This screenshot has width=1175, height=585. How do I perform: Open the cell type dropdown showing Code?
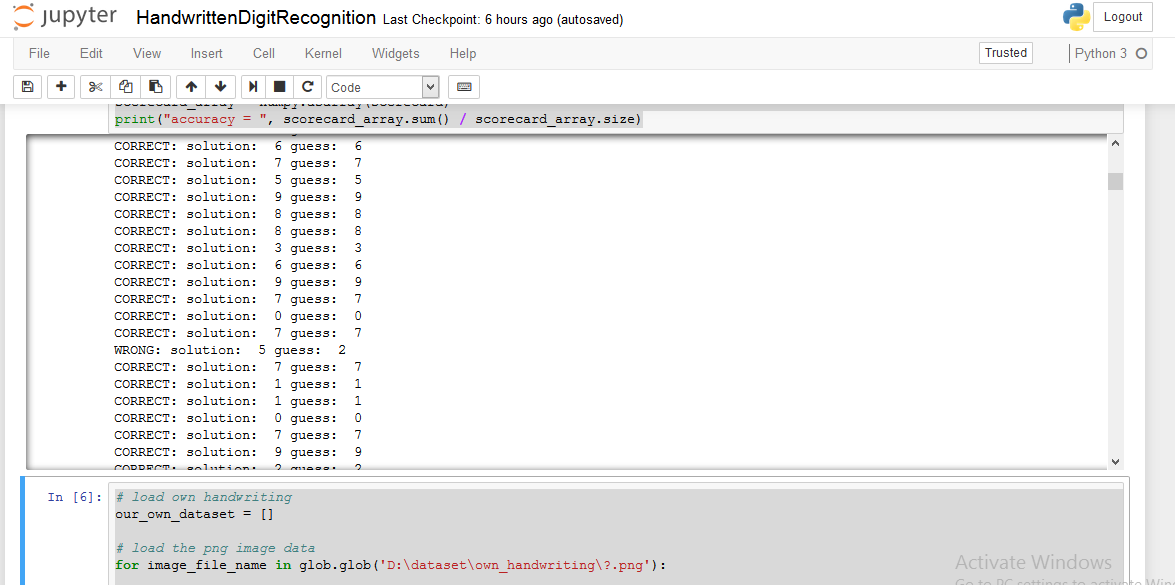[382, 86]
